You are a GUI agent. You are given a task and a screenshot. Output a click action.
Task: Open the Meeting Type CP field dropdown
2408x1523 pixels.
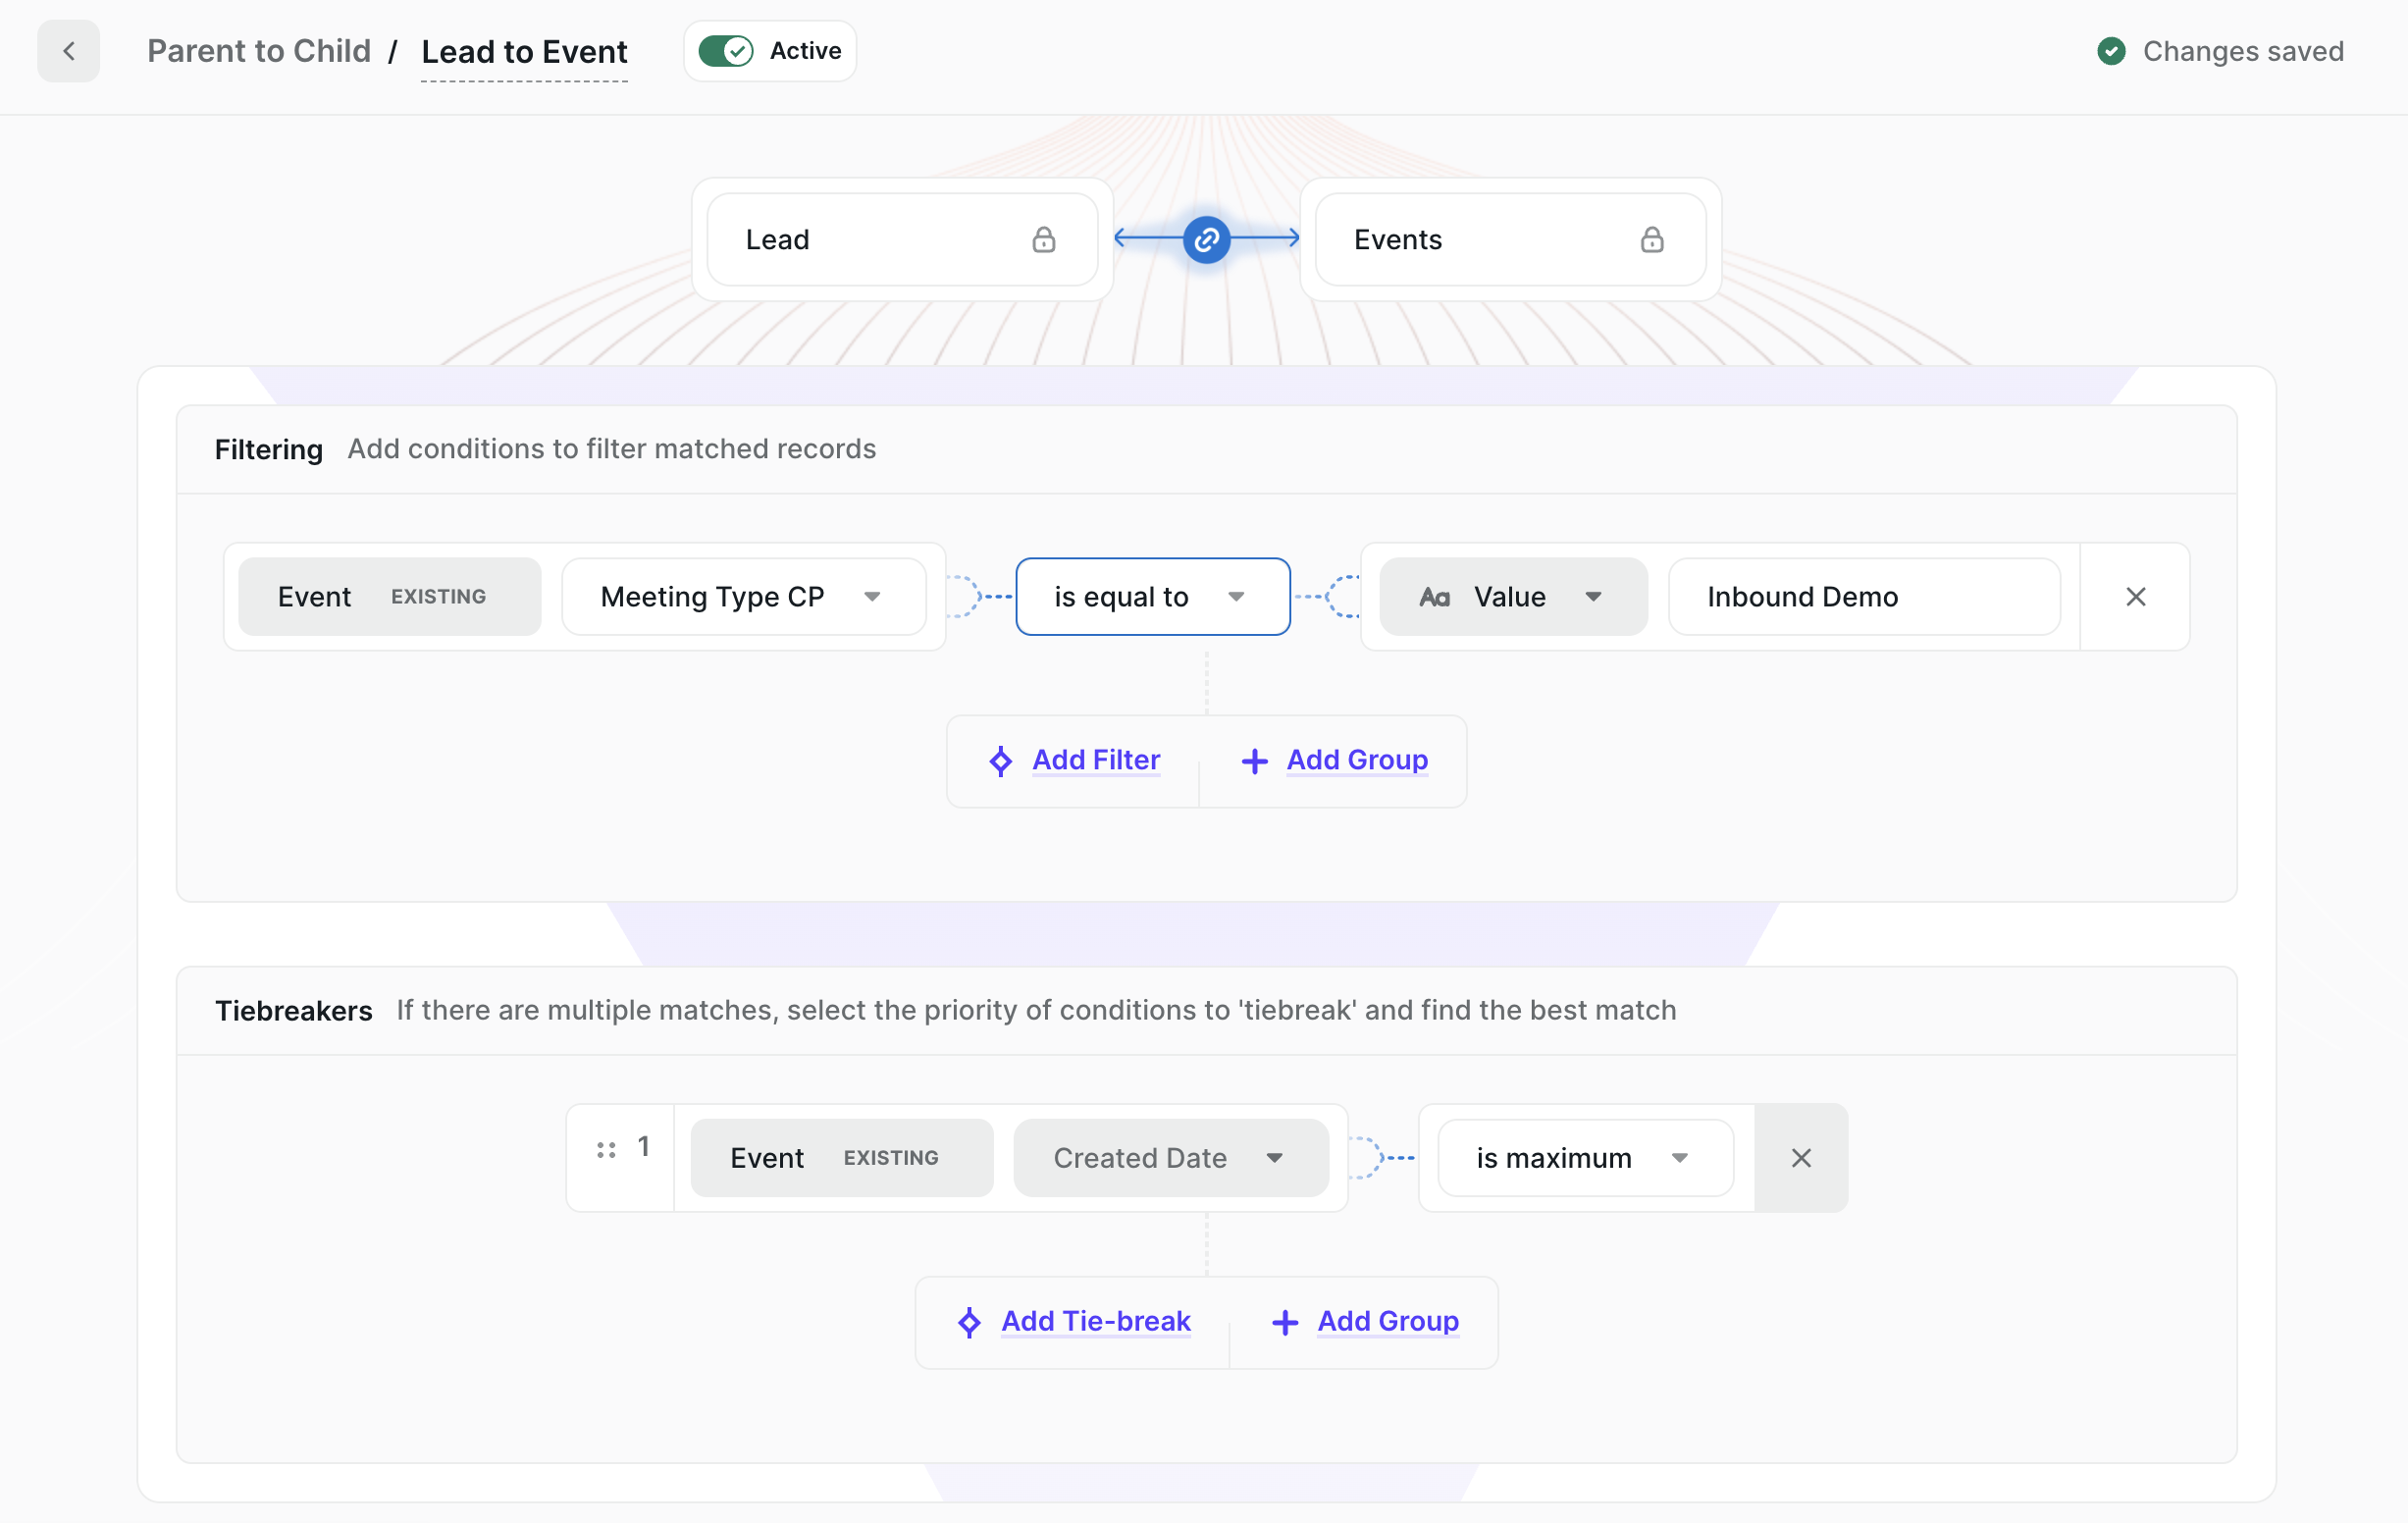(x=743, y=597)
